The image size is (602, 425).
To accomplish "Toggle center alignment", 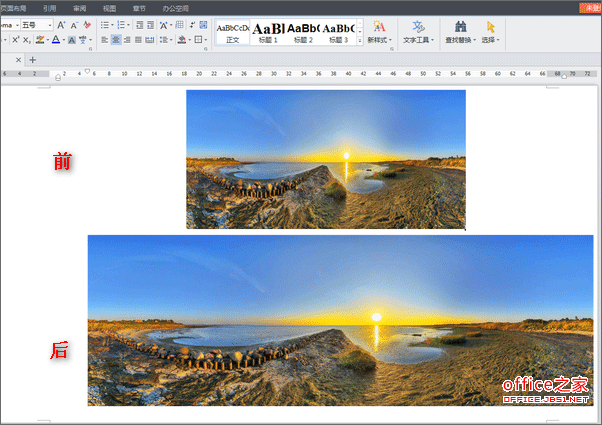I will click(x=116, y=40).
